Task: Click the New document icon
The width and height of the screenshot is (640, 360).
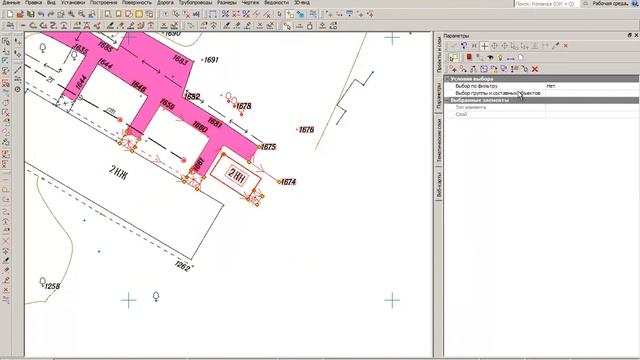Action: (10, 14)
